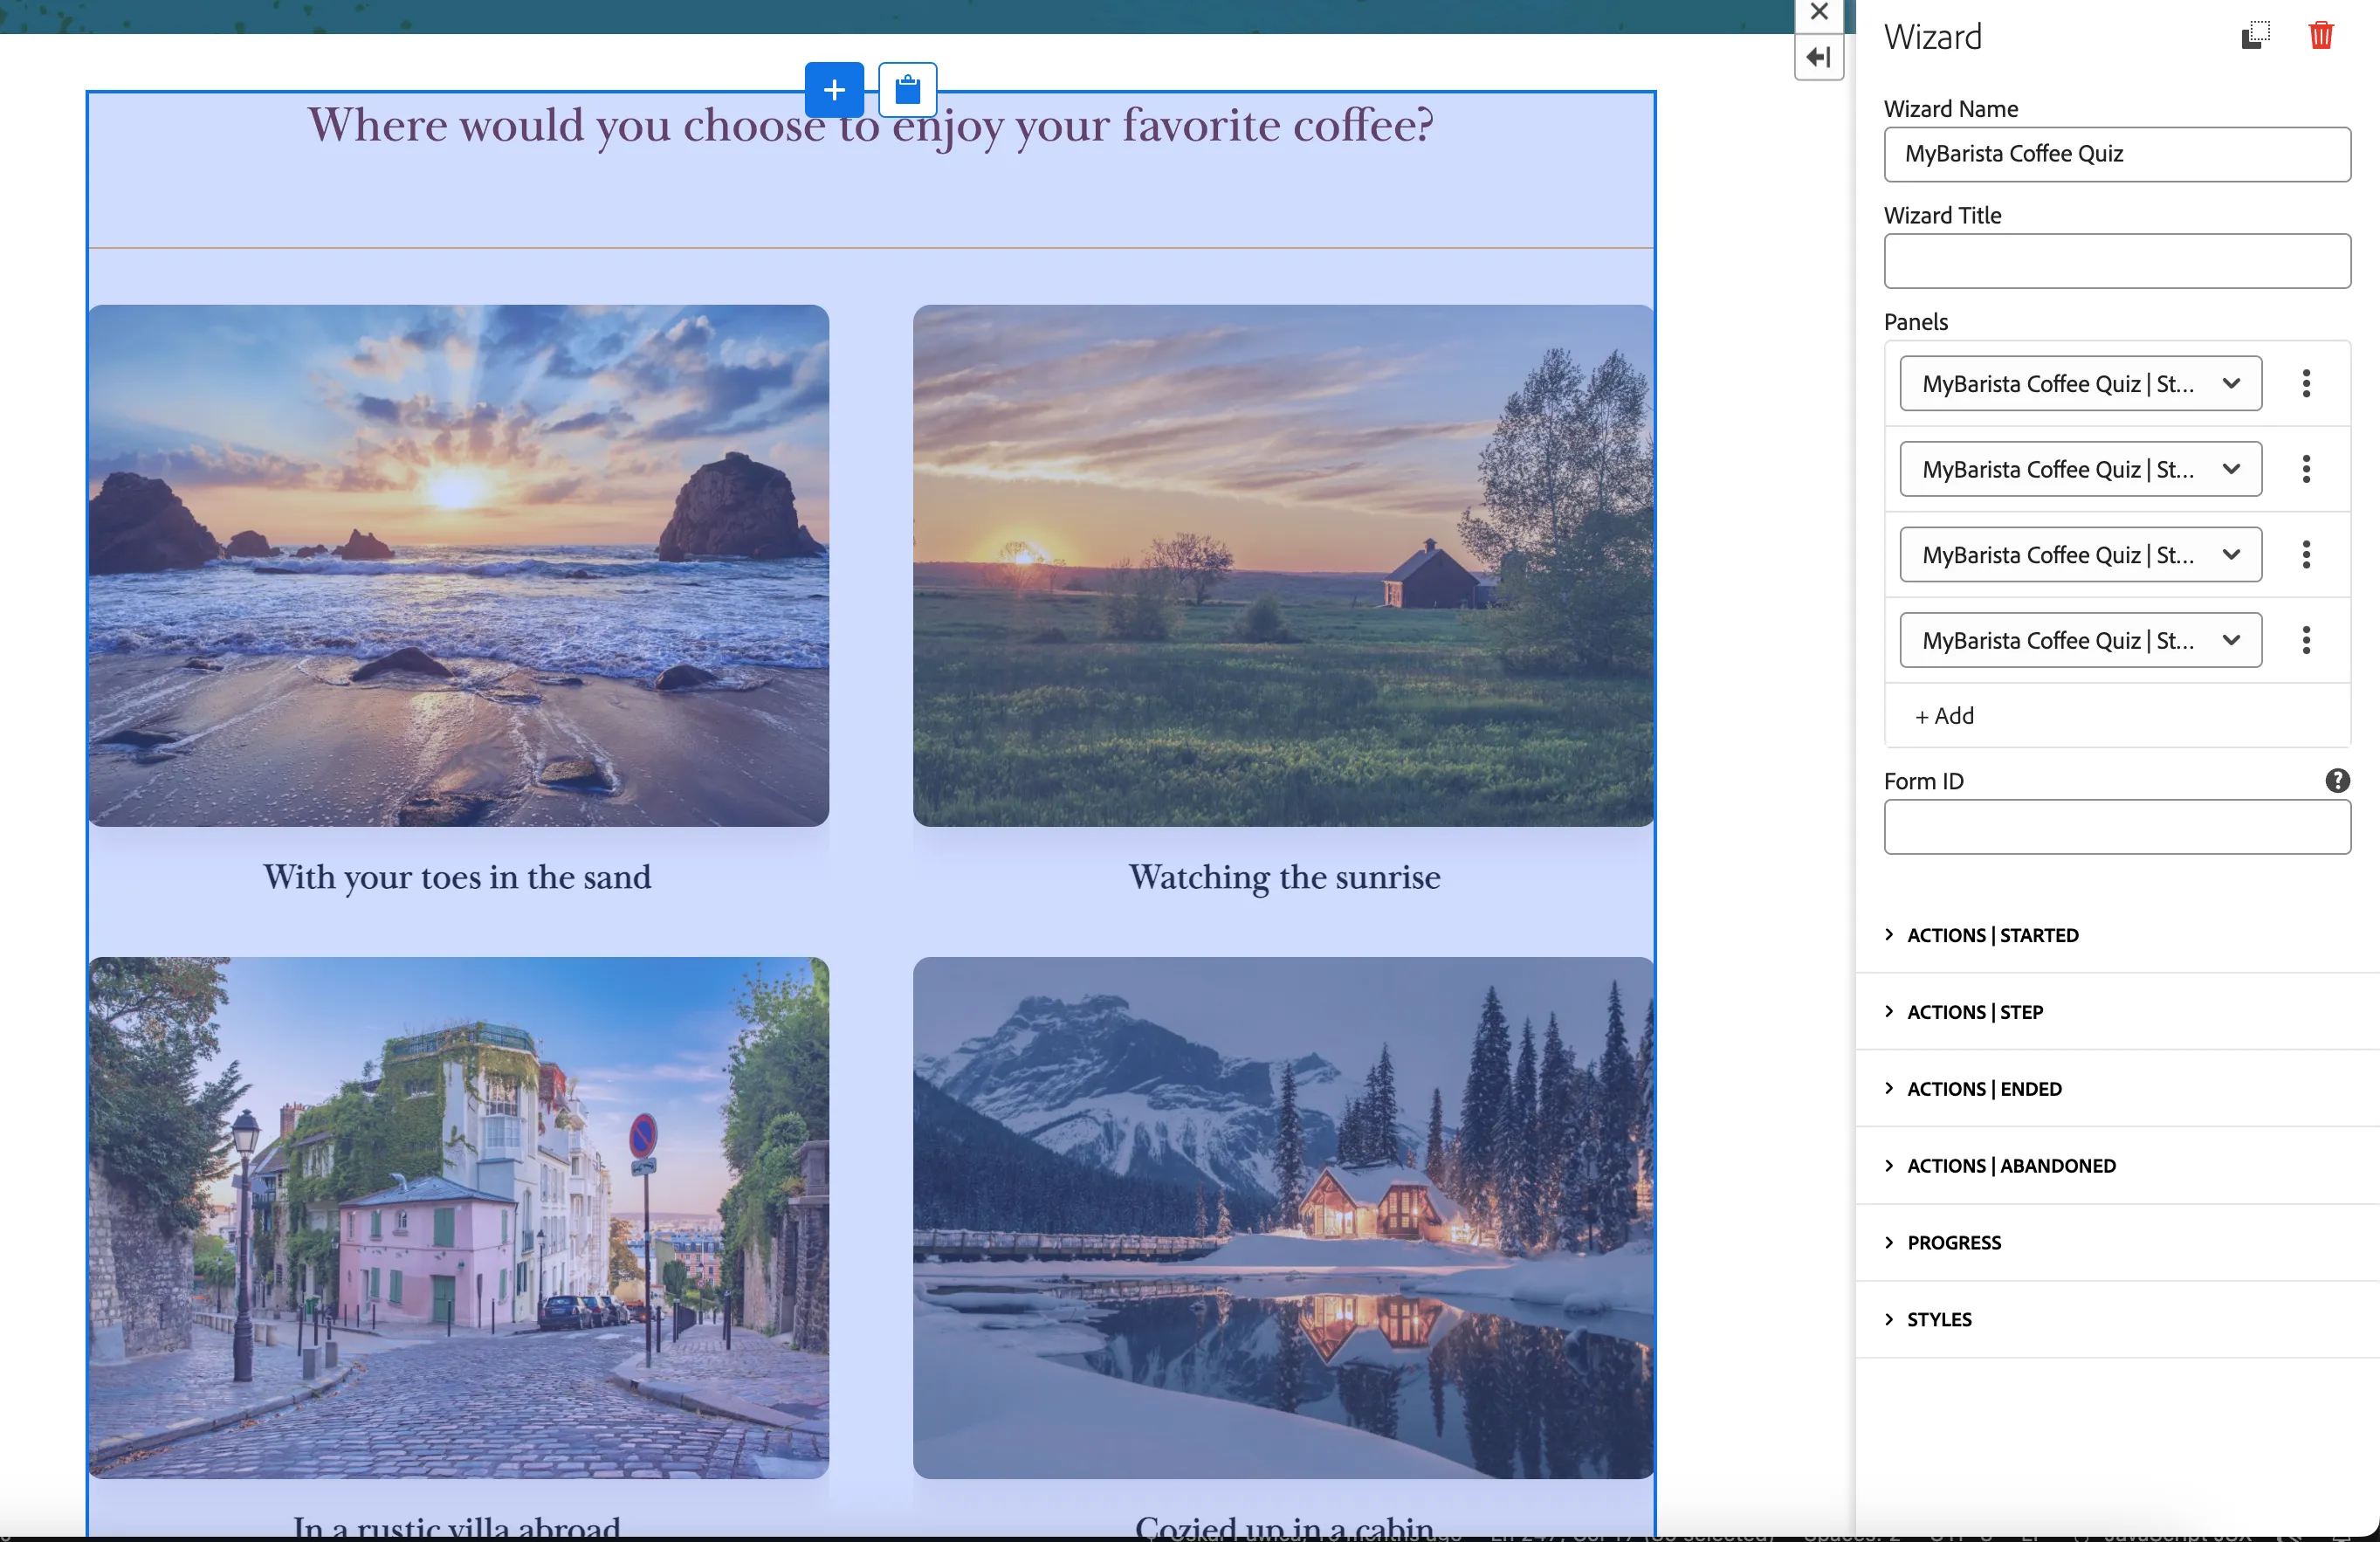Expand the ACTIONS | ENDED section
Screen dimensions: 2380x1542
[x=2117, y=1089]
